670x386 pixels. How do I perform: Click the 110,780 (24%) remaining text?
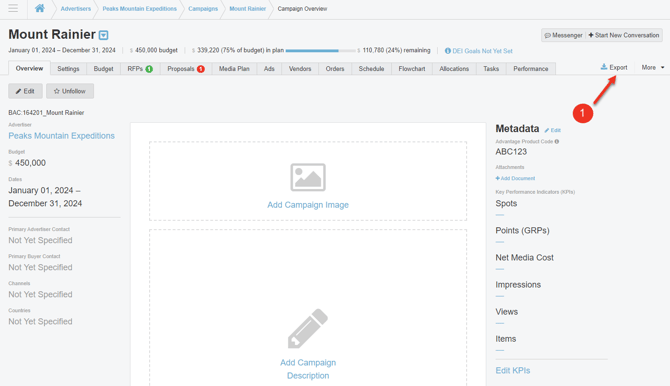[396, 50]
